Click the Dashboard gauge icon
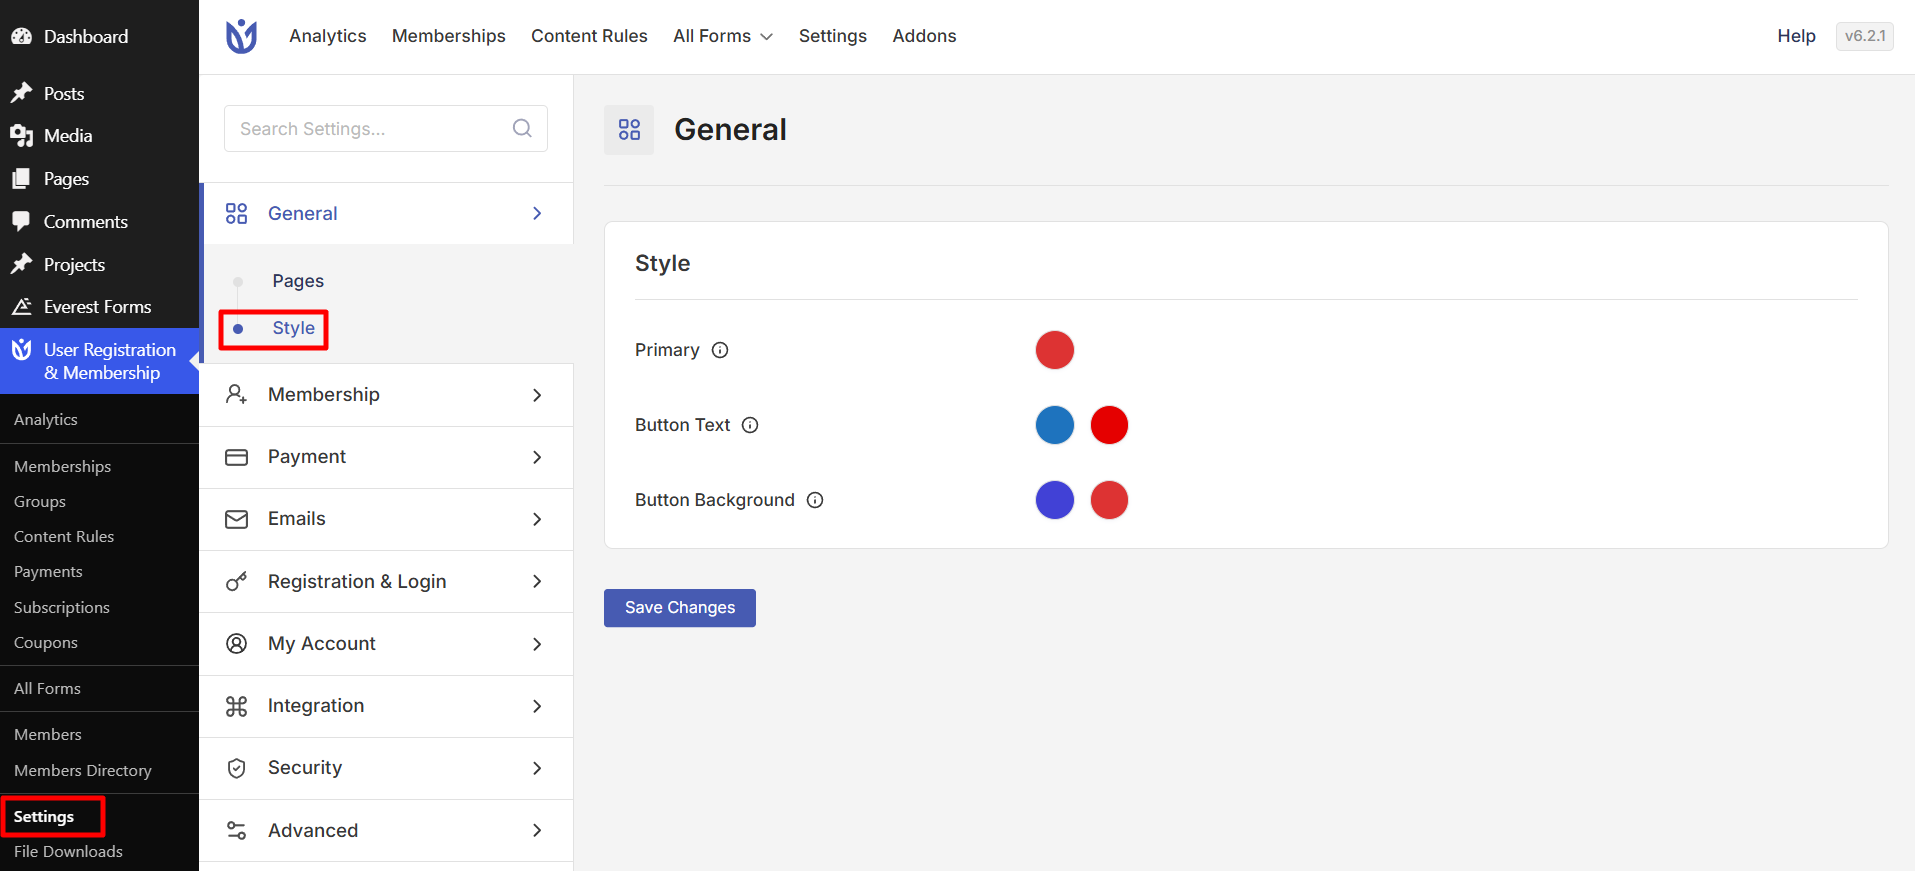 [x=21, y=36]
